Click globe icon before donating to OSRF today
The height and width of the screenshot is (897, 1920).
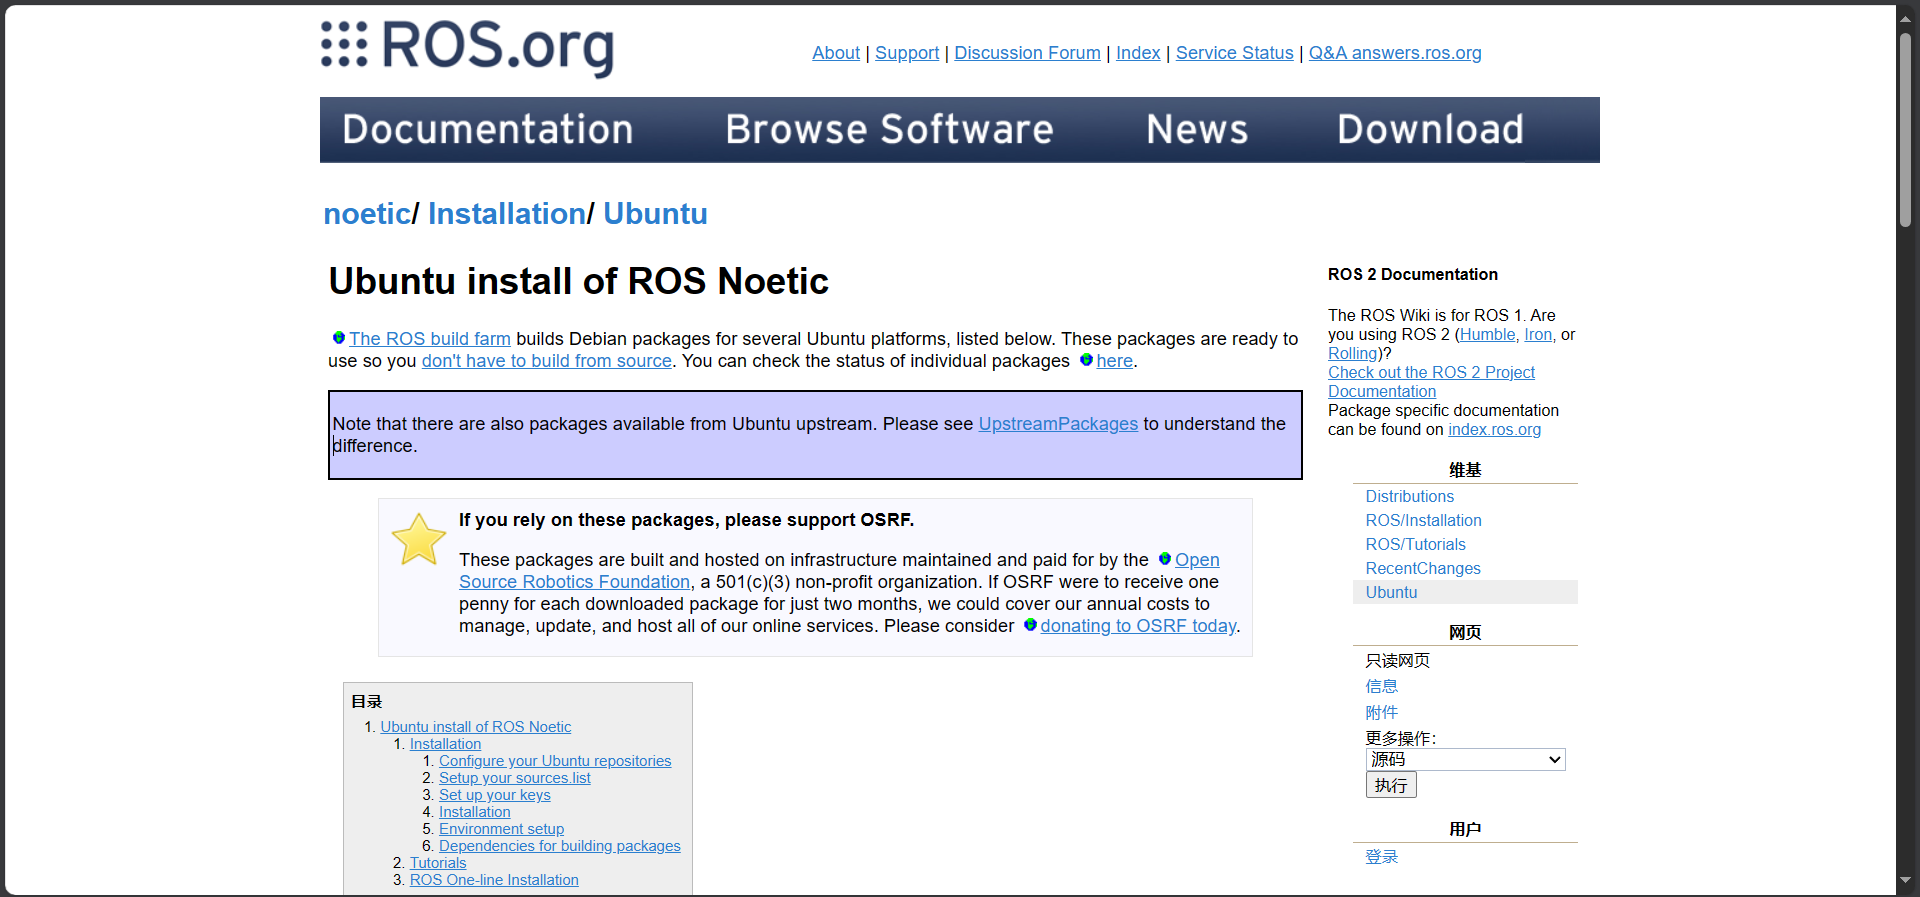[1030, 625]
